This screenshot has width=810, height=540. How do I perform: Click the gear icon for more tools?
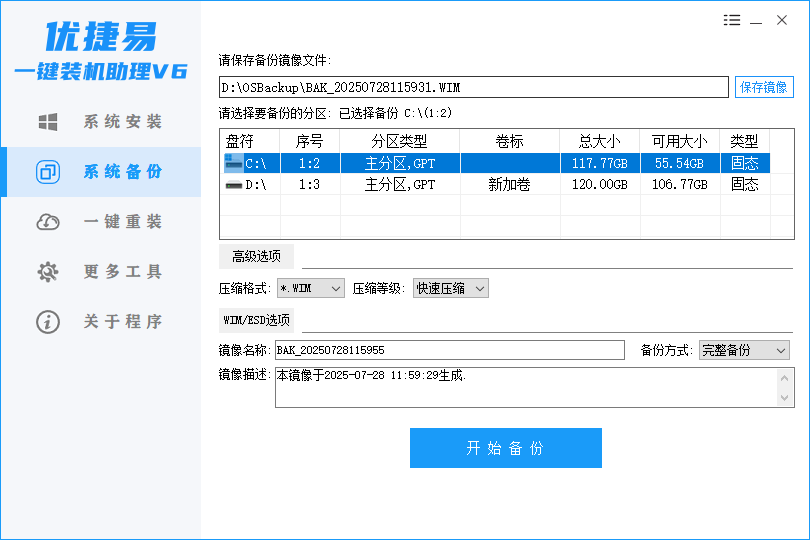[48, 272]
